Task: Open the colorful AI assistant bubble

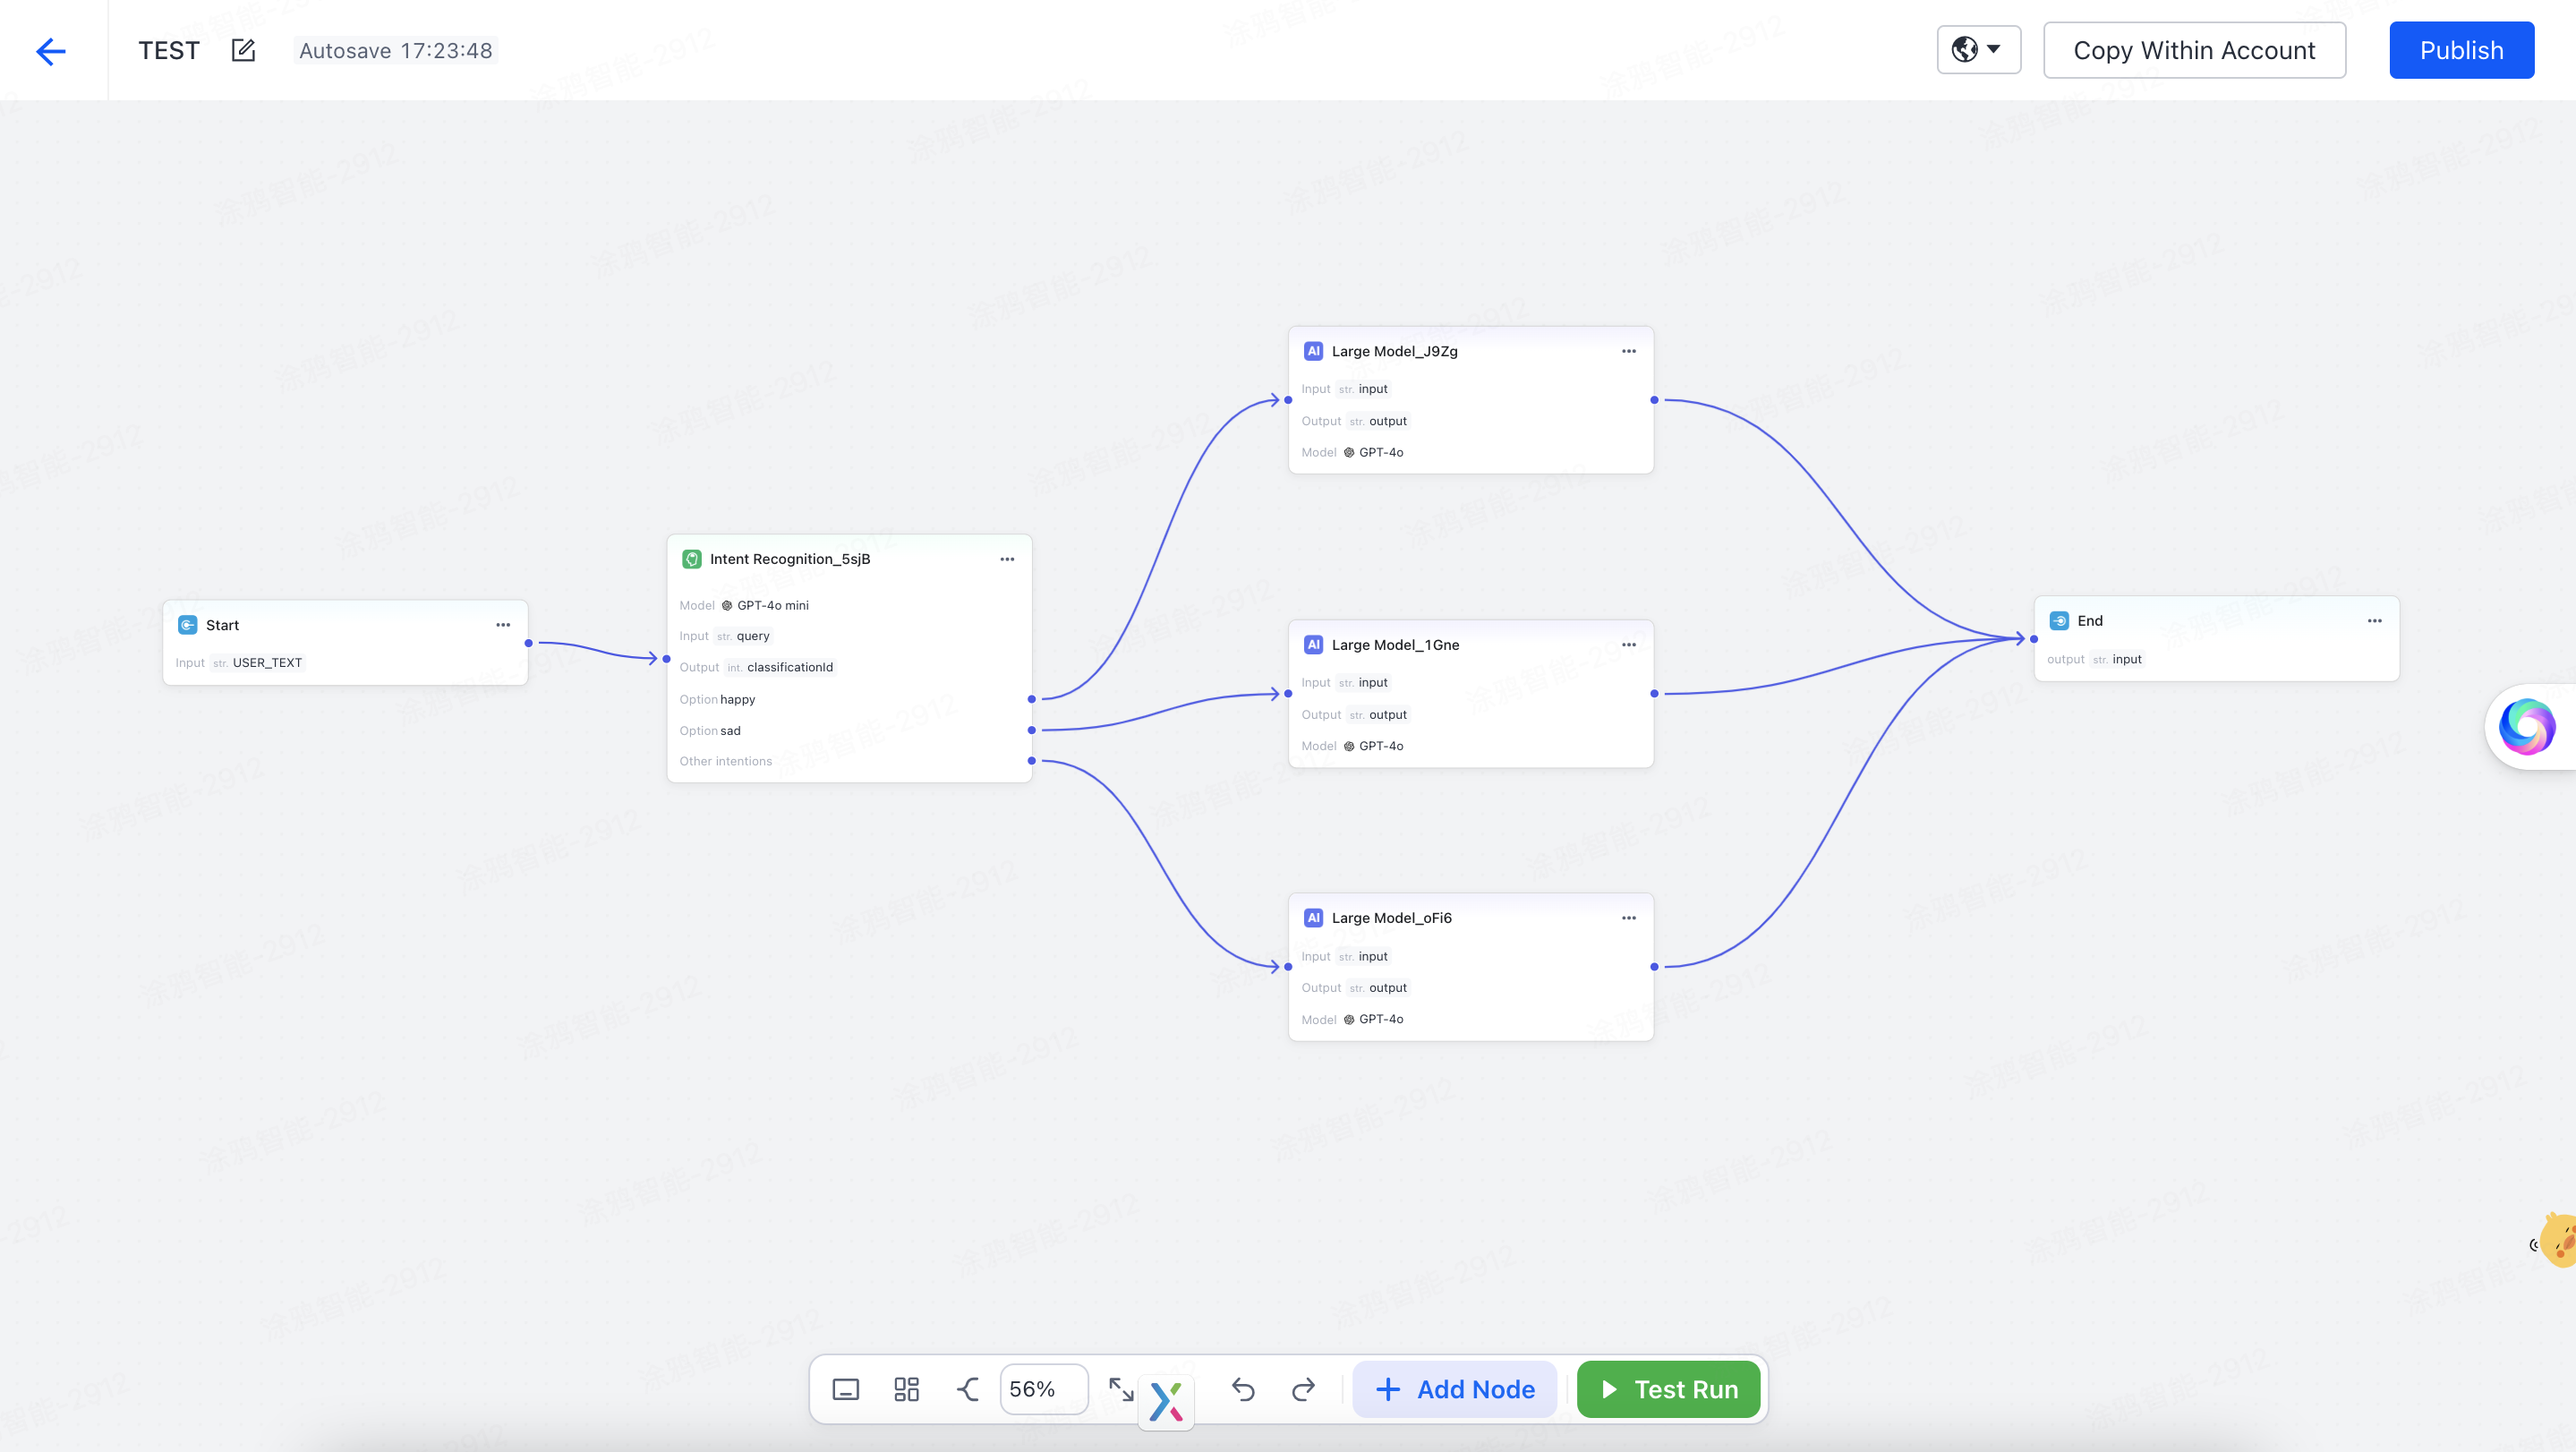Action: pos(2527,727)
